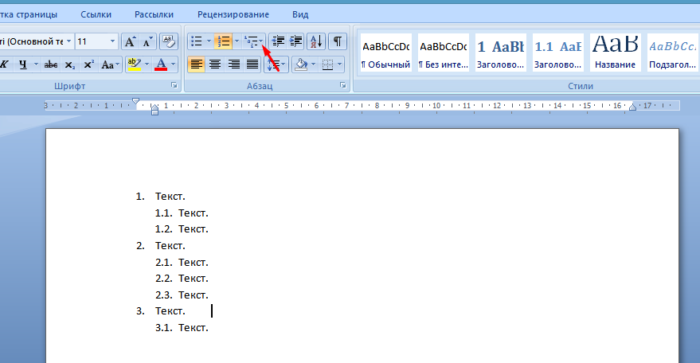Place cursor in list item 2.1. Текст.
Viewport: 700px width, 363px height.
coord(193,262)
